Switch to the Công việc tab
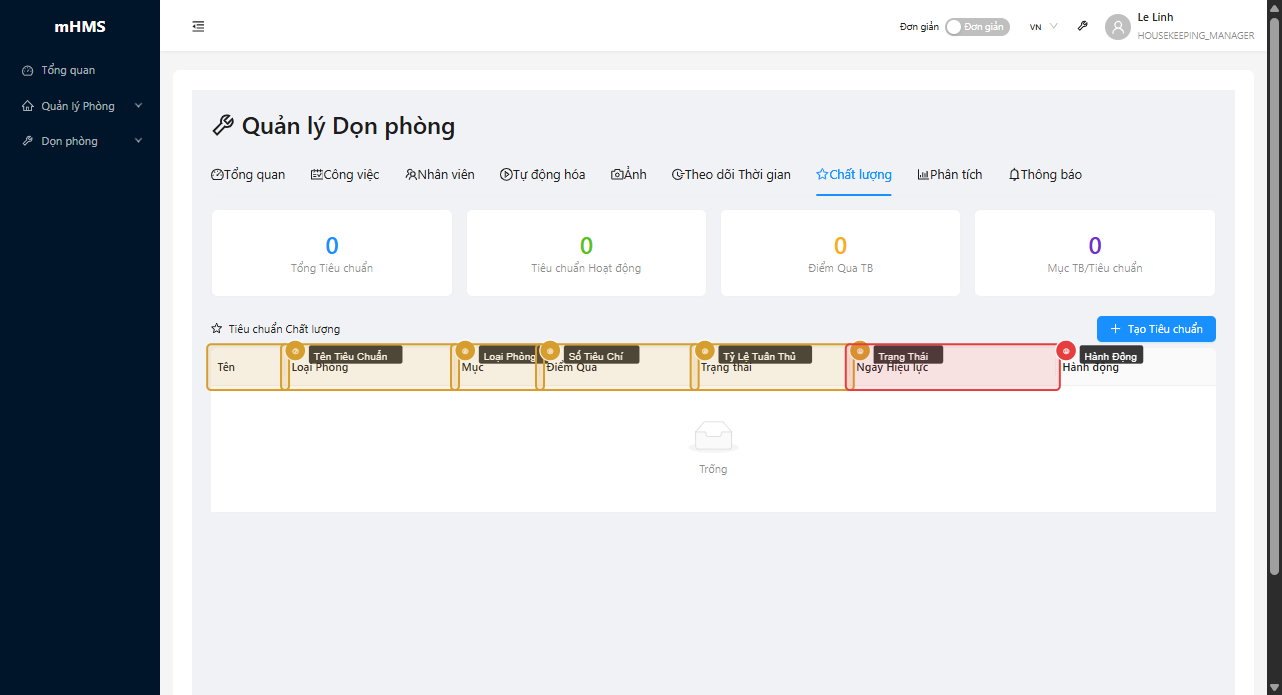 (x=345, y=175)
